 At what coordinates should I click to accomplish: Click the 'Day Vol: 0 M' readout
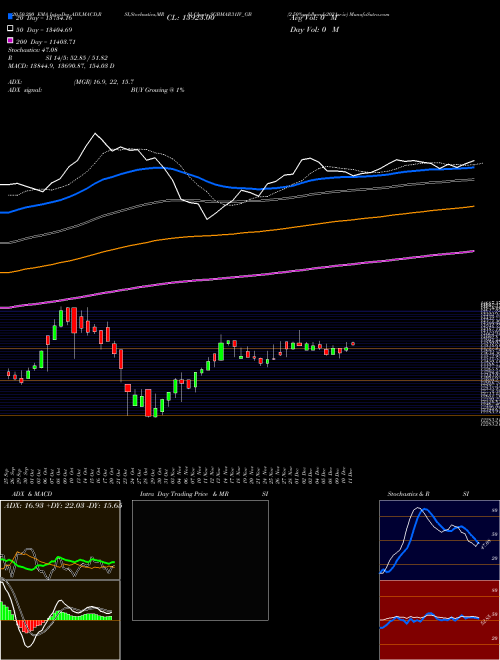click(x=314, y=29)
